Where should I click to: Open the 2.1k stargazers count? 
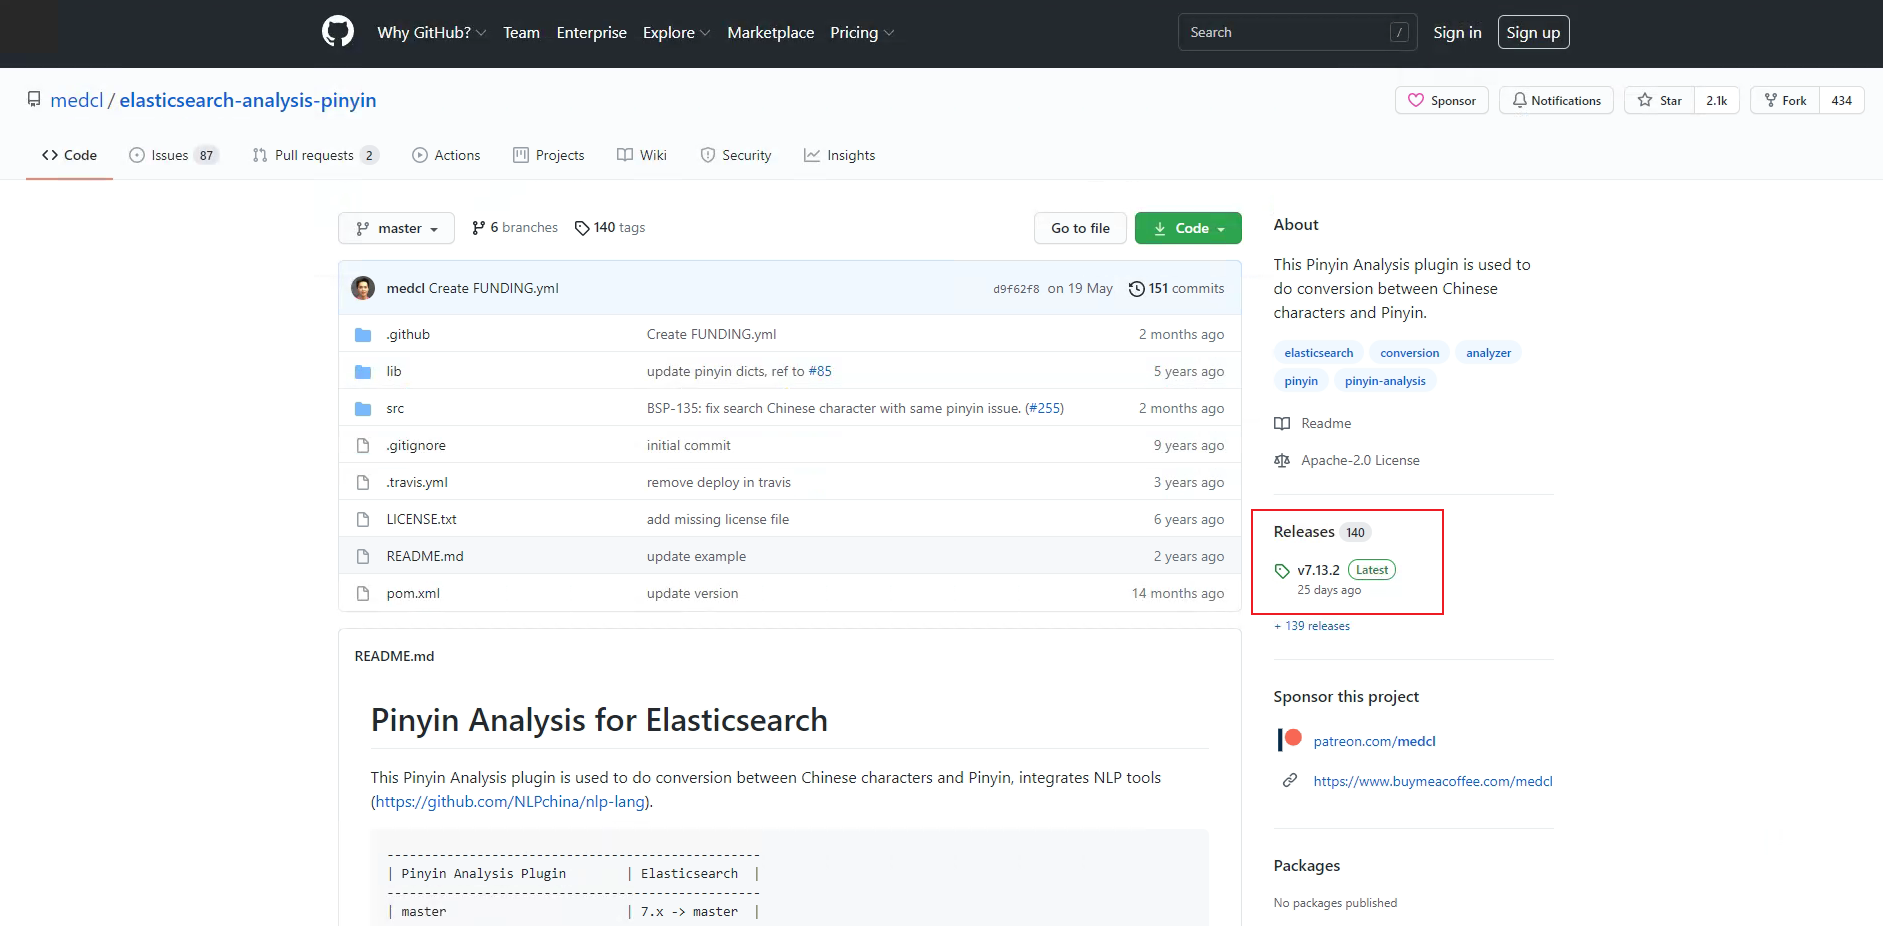coord(1717,100)
